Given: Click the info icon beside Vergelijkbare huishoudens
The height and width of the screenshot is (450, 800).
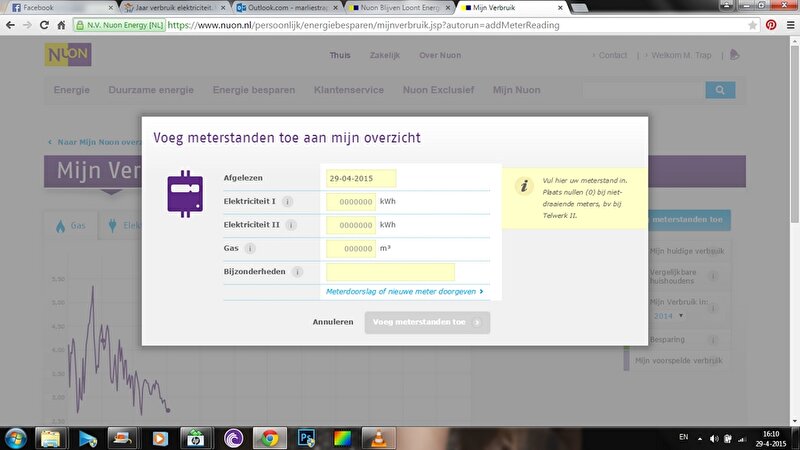Looking at the screenshot, I should pos(713,276).
